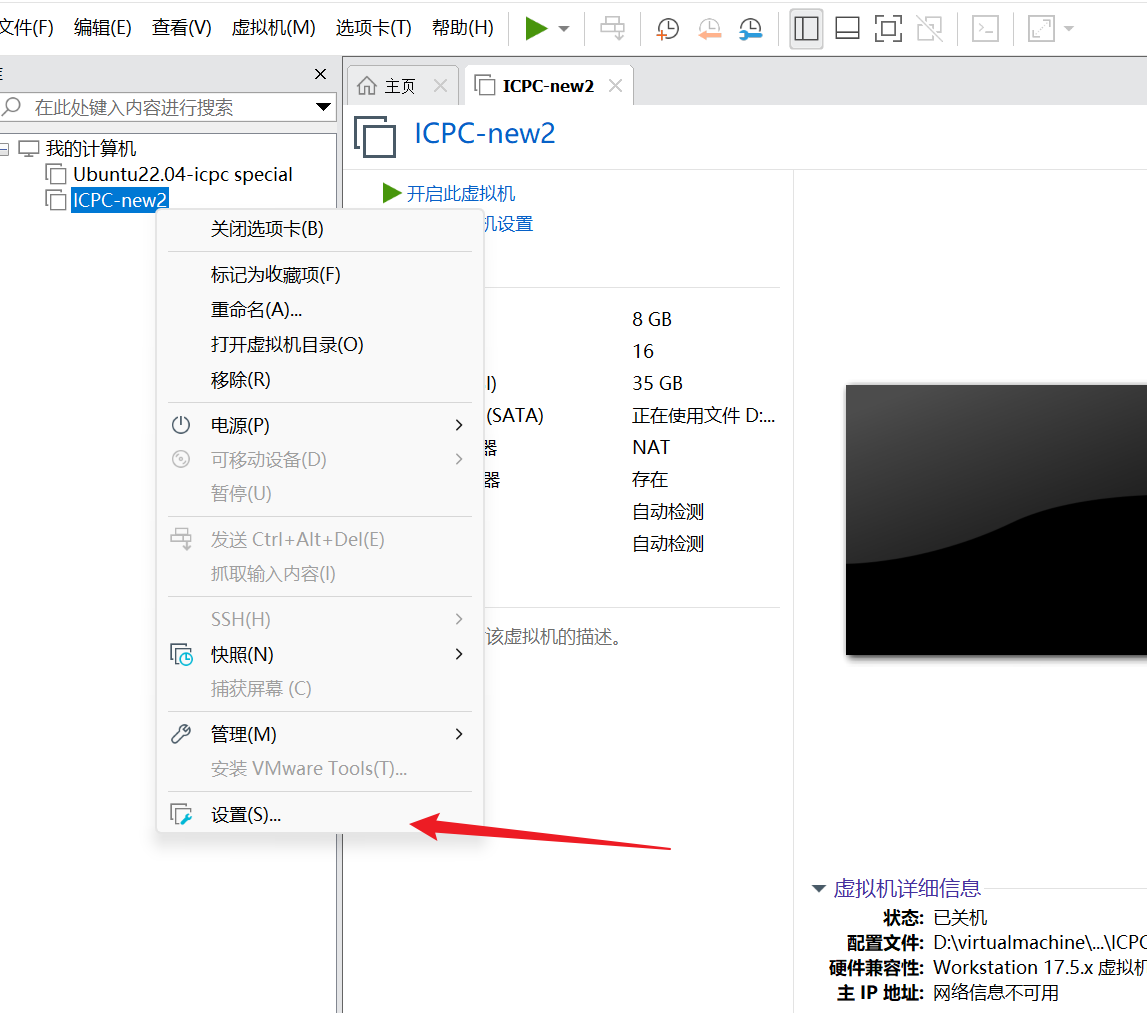This screenshot has width=1147, height=1013.
Task: Revert to snapshot using the orange arrow icon
Action: tap(710, 27)
